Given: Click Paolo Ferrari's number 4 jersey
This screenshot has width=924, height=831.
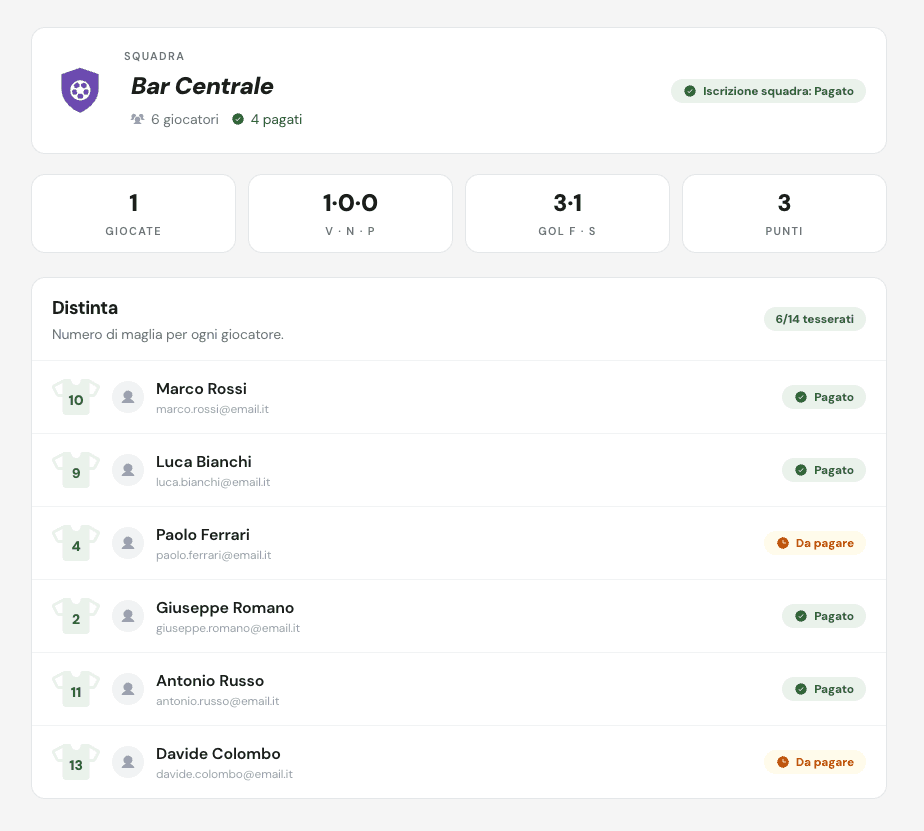Looking at the screenshot, I should click(76, 543).
